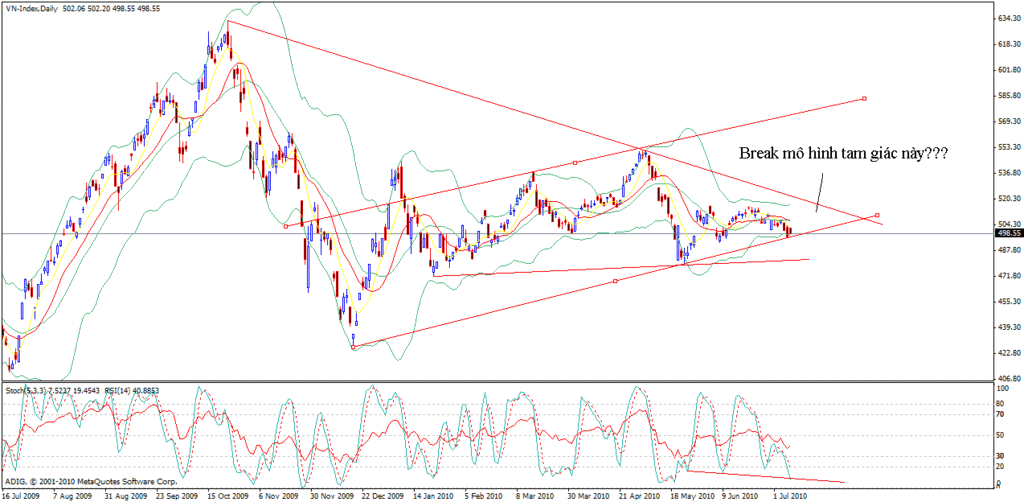Screen dimensions: 1024x502
Task: Click the lower trendline's start handle at the low
Action: click(x=354, y=347)
